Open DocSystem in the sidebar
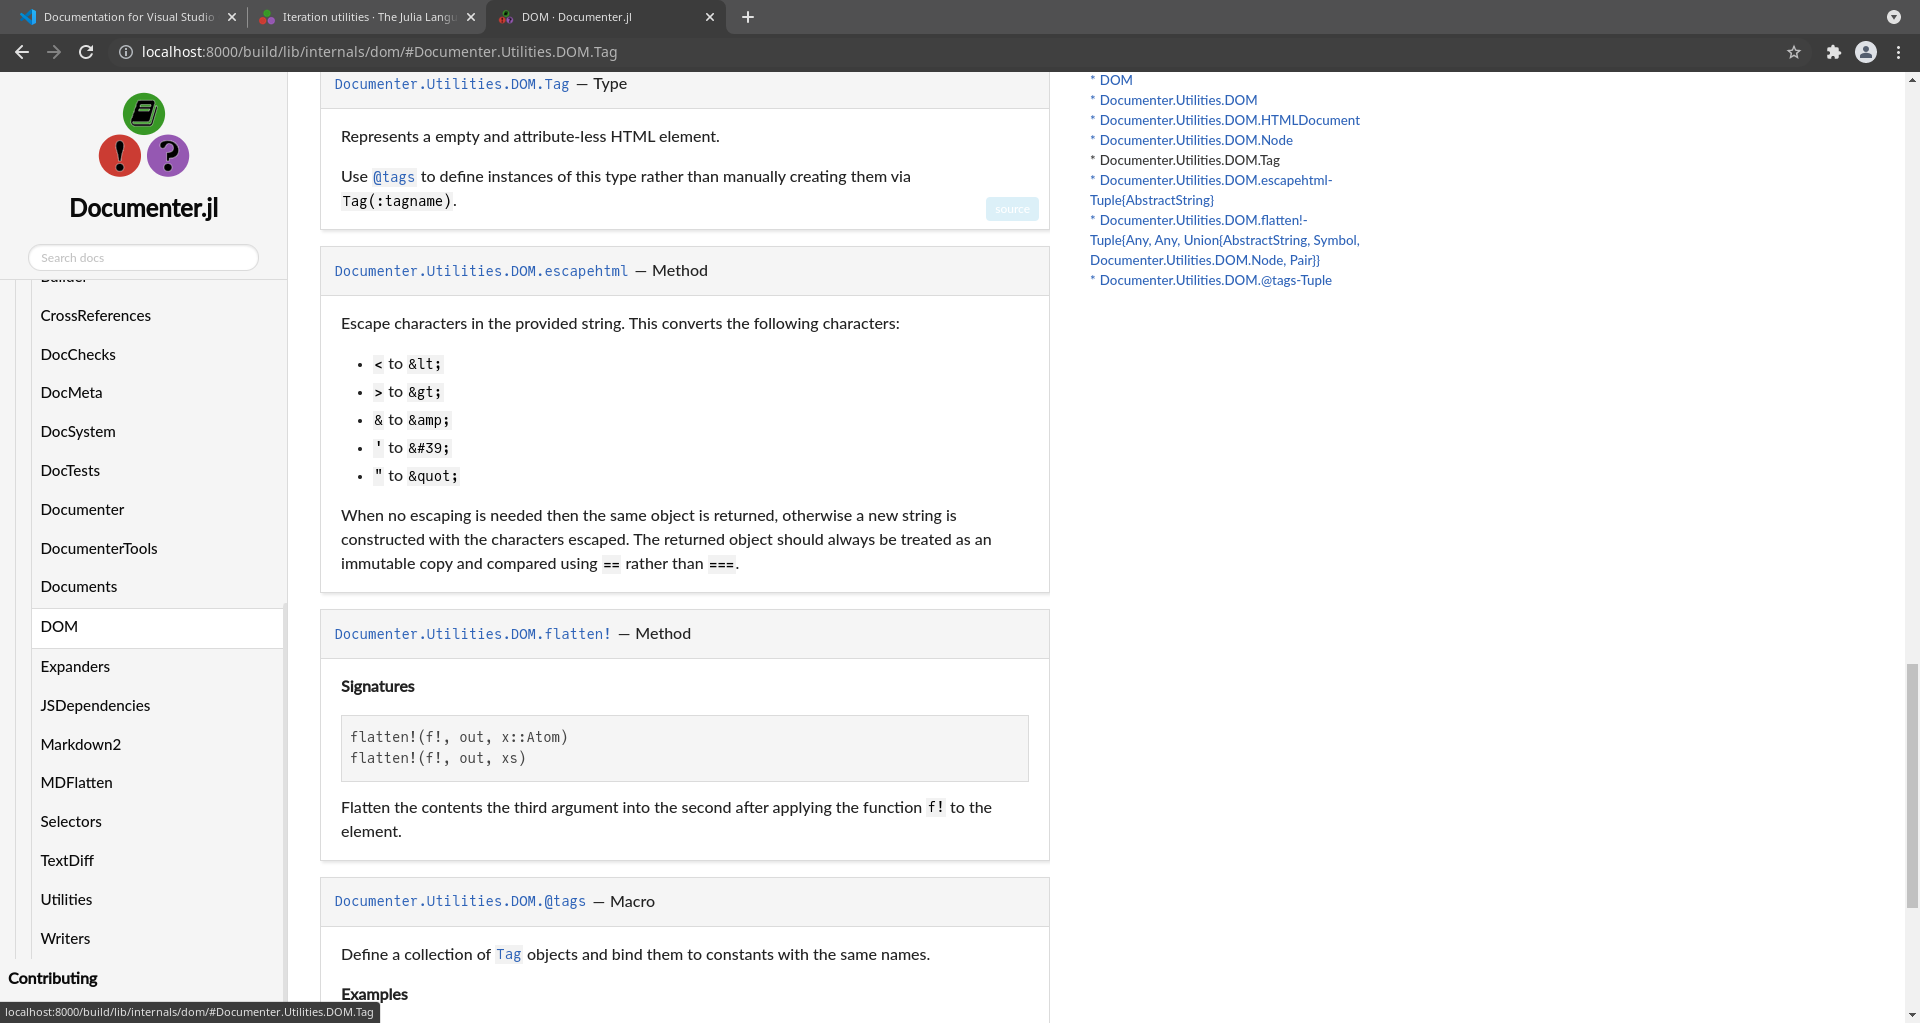Image resolution: width=1920 pixels, height=1023 pixels. pyautogui.click(x=78, y=432)
